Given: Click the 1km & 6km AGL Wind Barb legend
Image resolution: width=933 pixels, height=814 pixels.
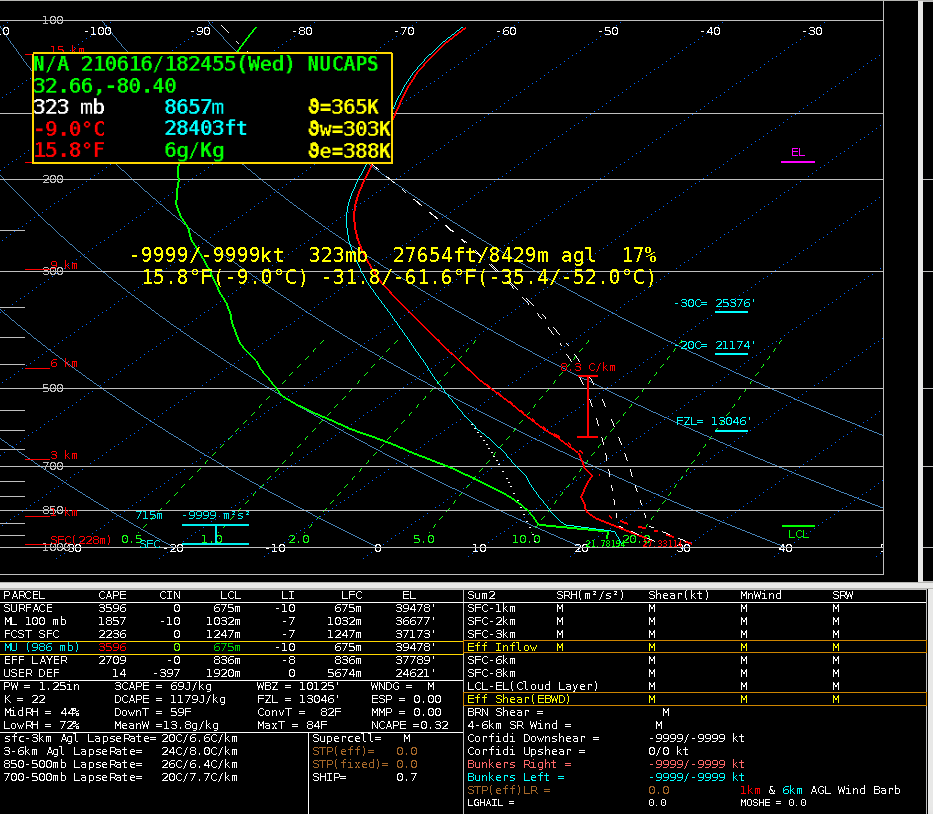Looking at the screenshot, I should [x=820, y=790].
